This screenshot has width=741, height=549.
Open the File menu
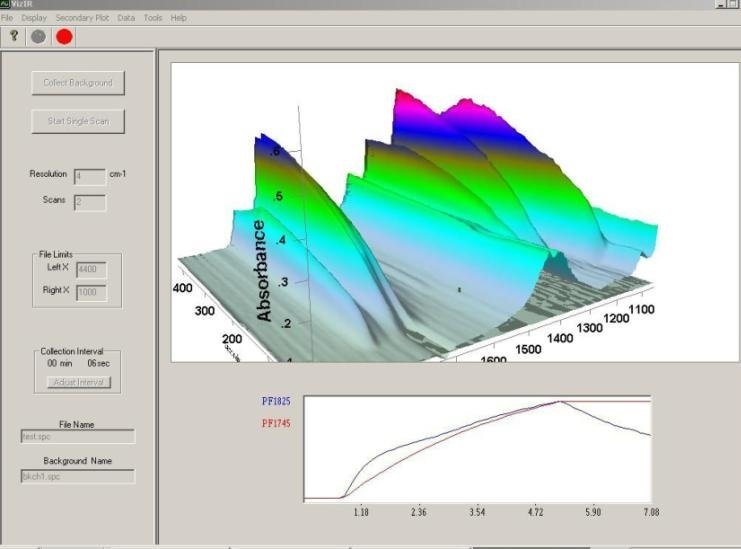[7, 18]
